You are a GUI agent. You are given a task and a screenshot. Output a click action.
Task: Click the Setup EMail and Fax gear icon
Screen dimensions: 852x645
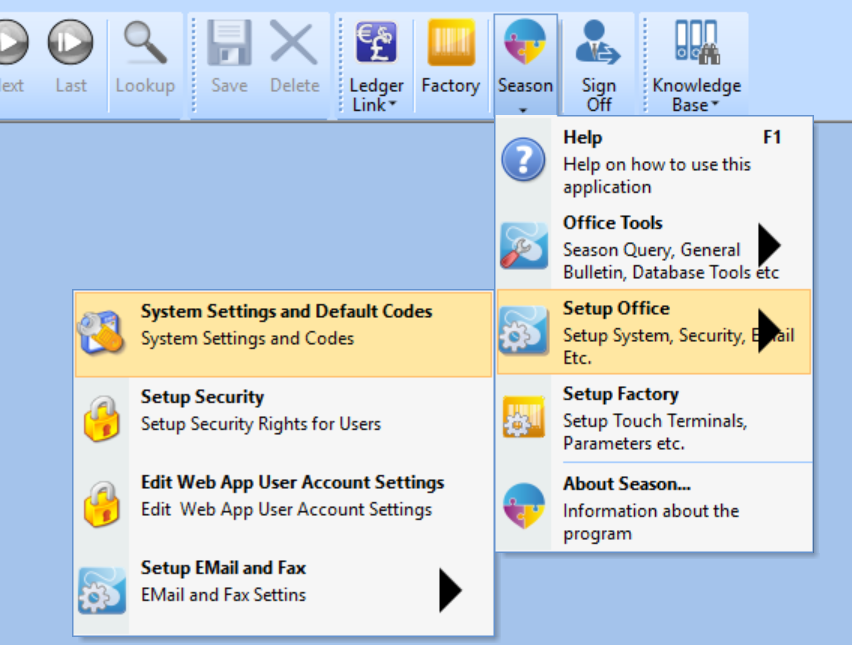point(102,591)
